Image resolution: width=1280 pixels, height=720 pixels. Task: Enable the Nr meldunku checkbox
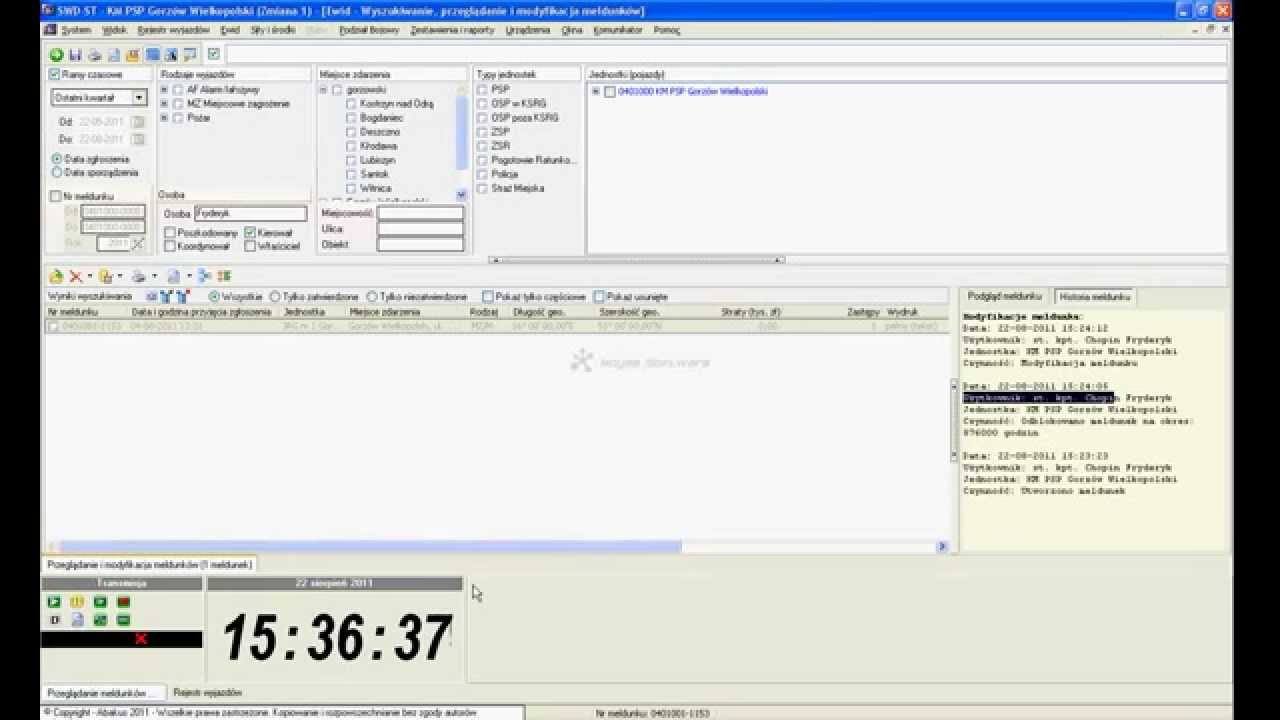click(55, 196)
